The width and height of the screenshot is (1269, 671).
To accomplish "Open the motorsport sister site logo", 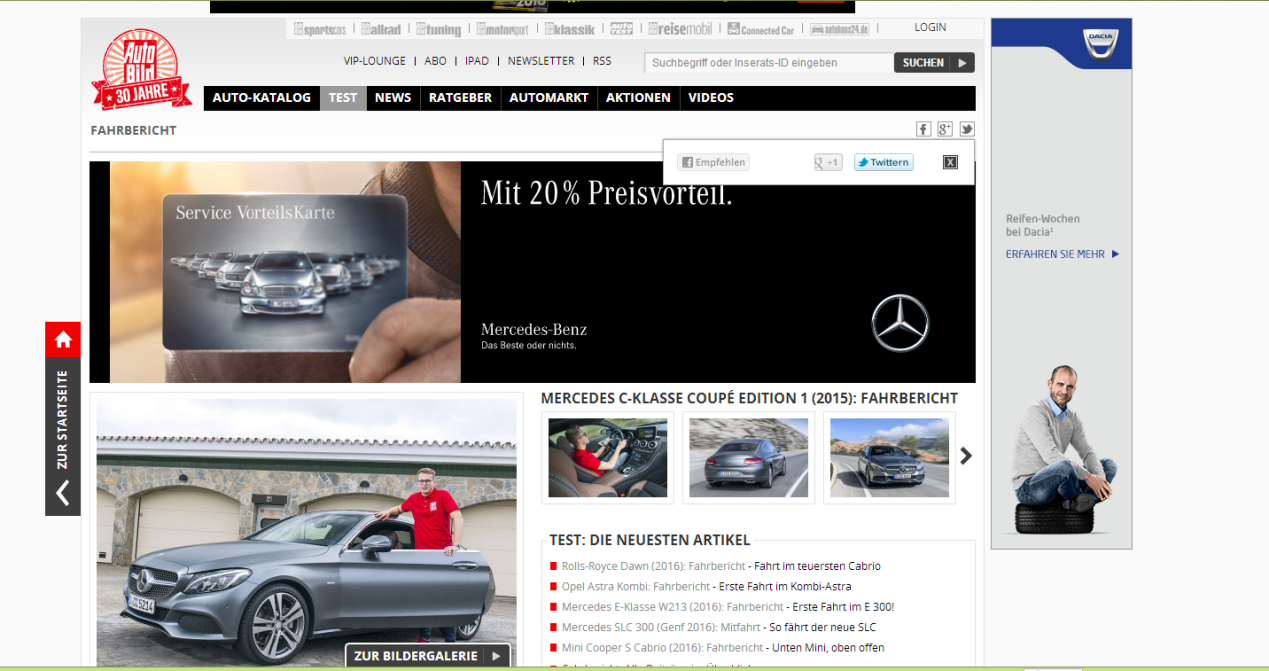I will 502,29.
